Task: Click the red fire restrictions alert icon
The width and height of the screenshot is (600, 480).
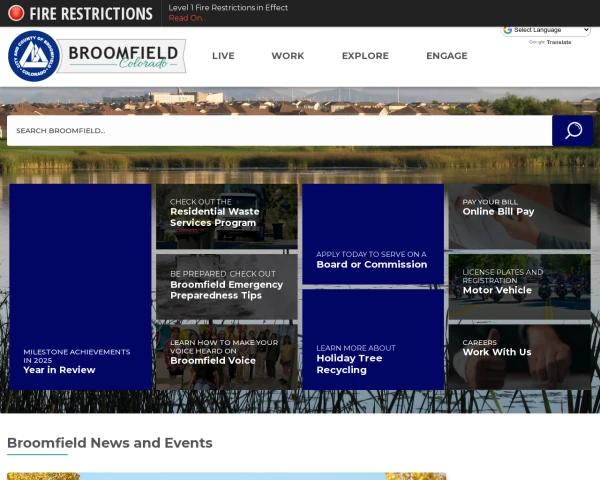Action: 16,14
